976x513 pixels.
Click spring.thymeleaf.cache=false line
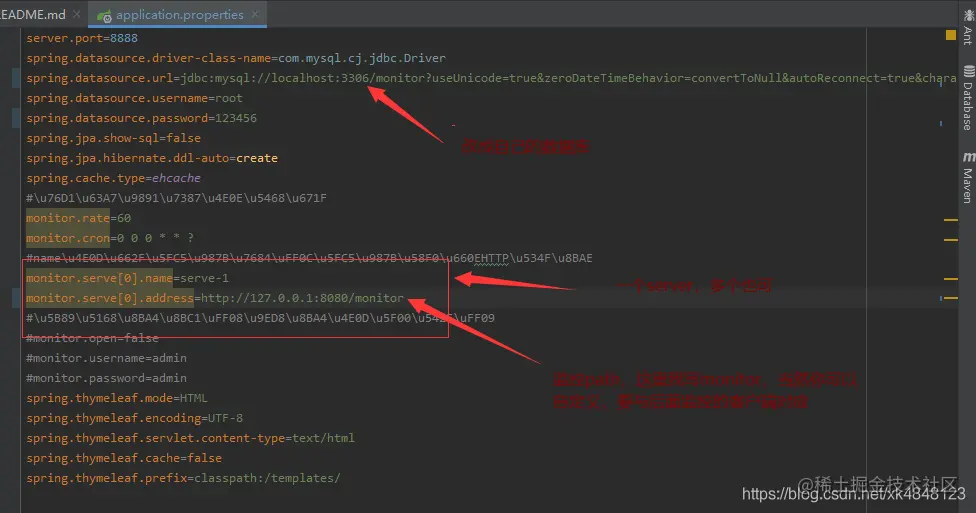124,458
